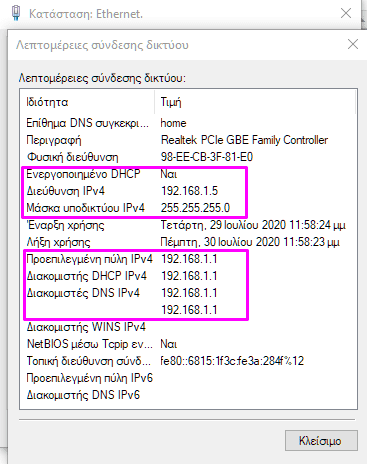The width and height of the screenshot is (367, 464).
Task: Select the Φυσική διεύθυνση row
Action: pos(188,157)
